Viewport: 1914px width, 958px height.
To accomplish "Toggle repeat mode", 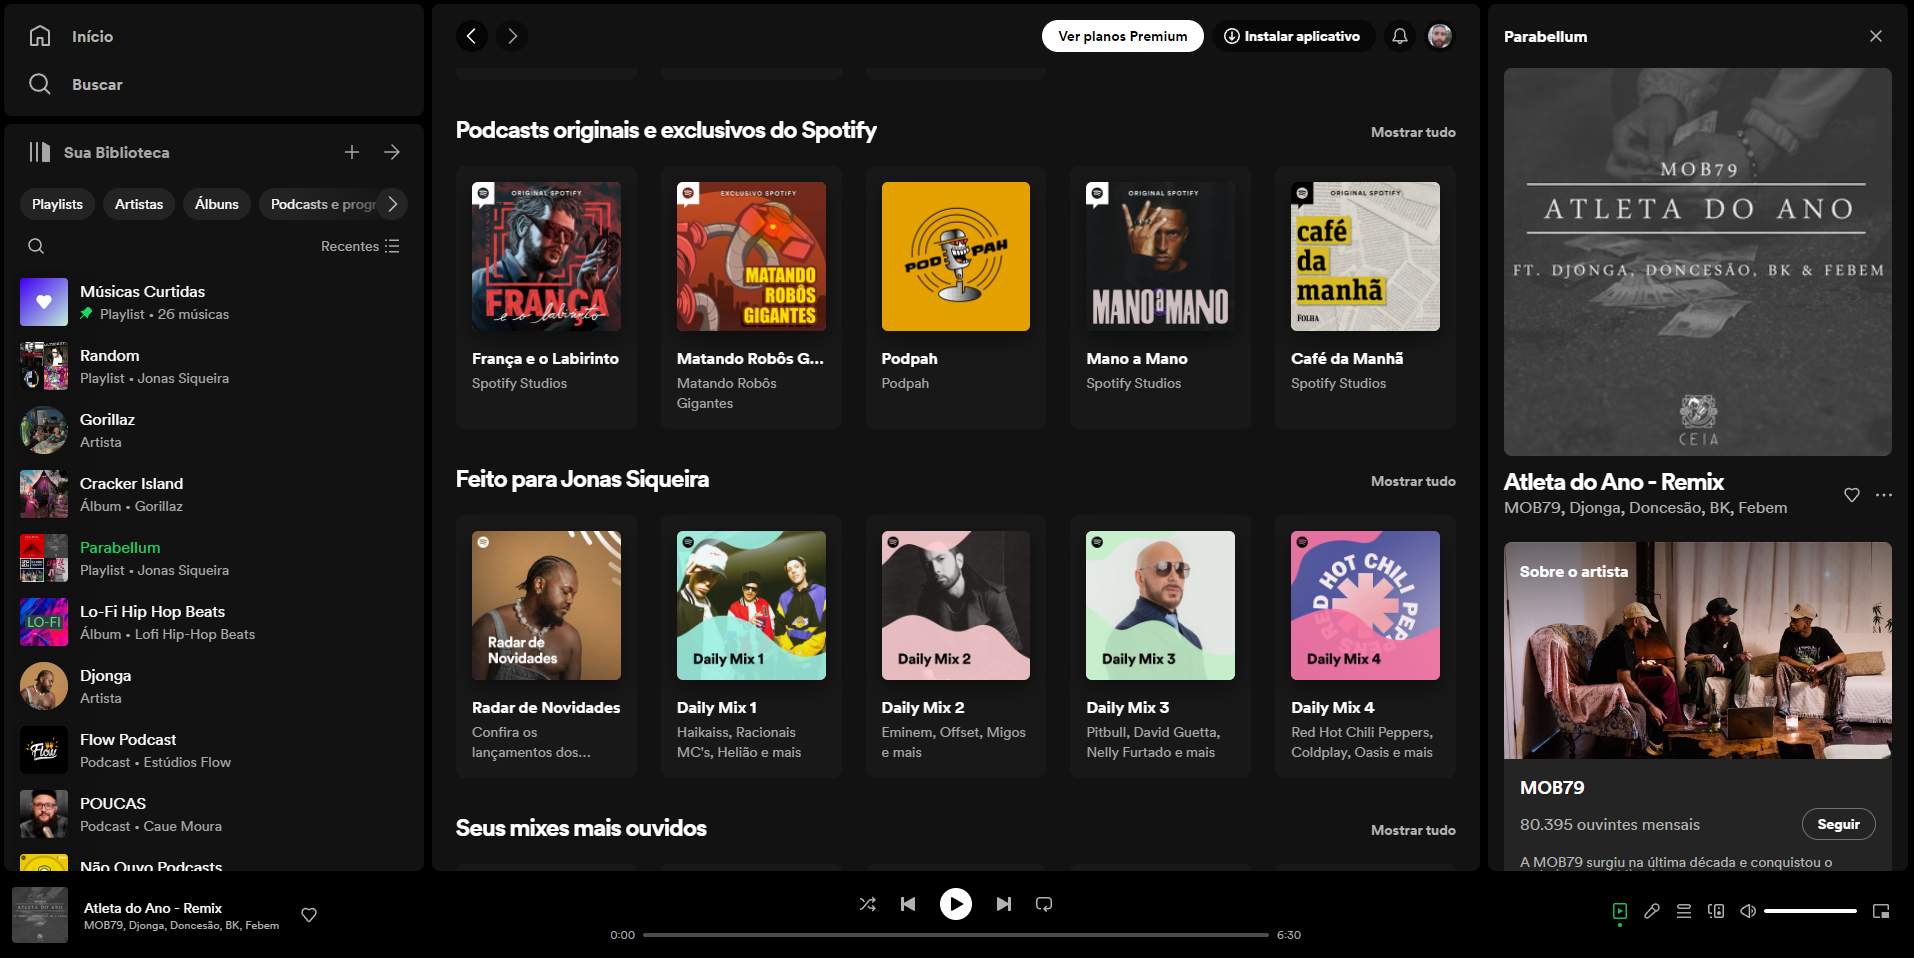I will pos(1044,904).
